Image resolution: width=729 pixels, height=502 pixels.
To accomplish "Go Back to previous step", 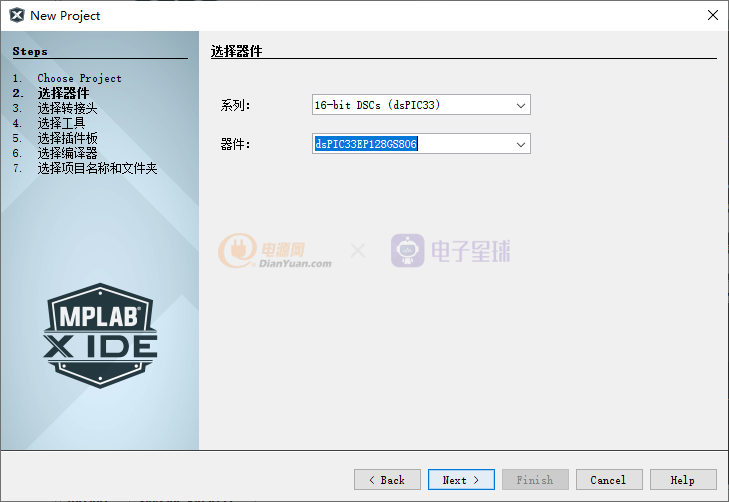I will 387,480.
